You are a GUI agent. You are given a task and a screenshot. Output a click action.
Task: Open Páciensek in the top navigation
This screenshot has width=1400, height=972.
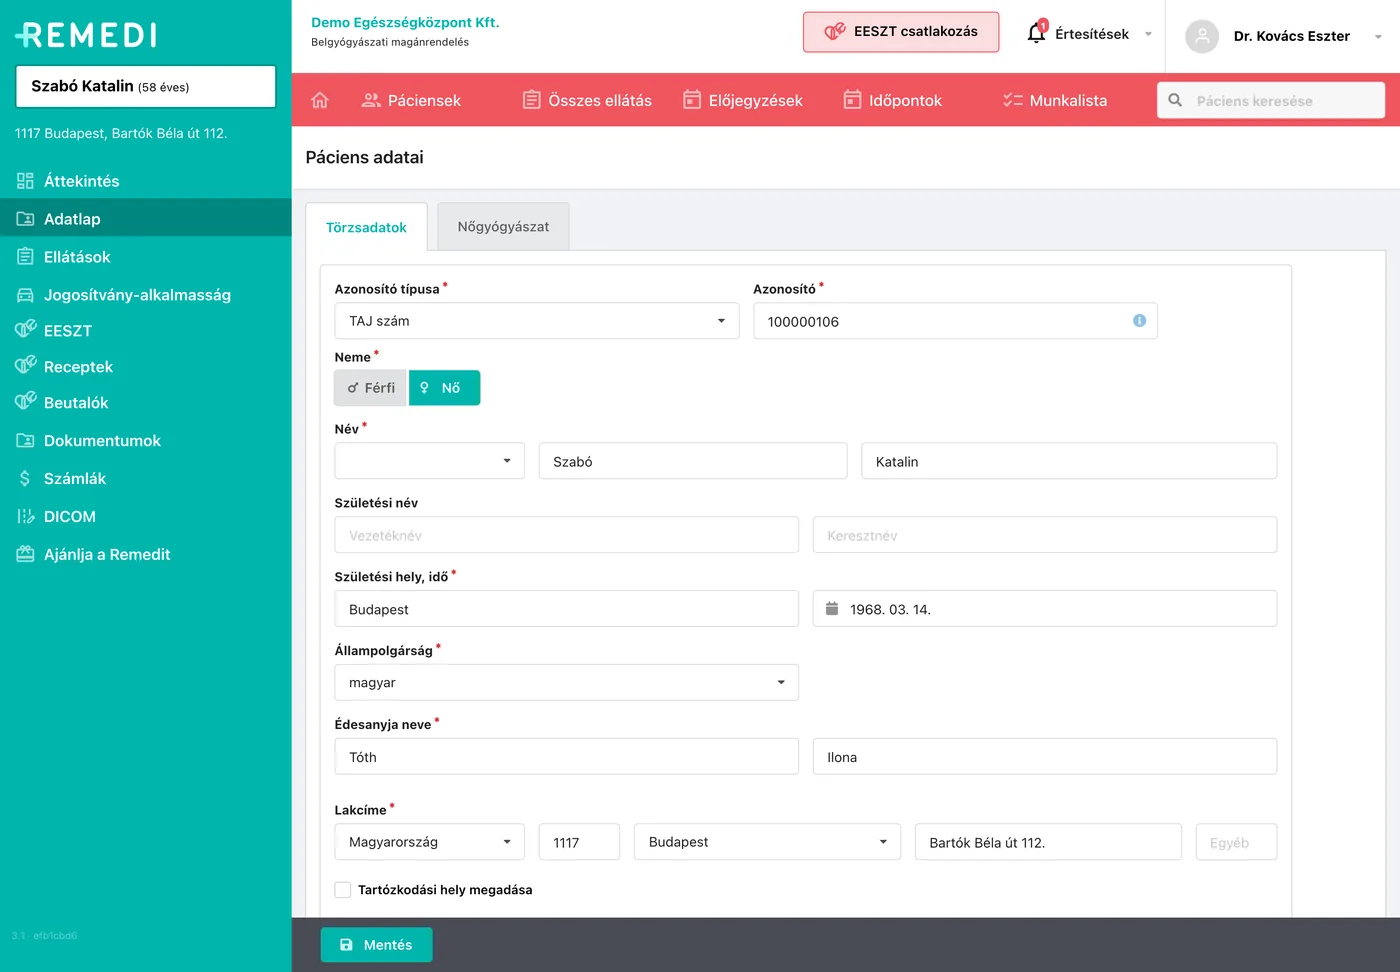[x=411, y=100]
